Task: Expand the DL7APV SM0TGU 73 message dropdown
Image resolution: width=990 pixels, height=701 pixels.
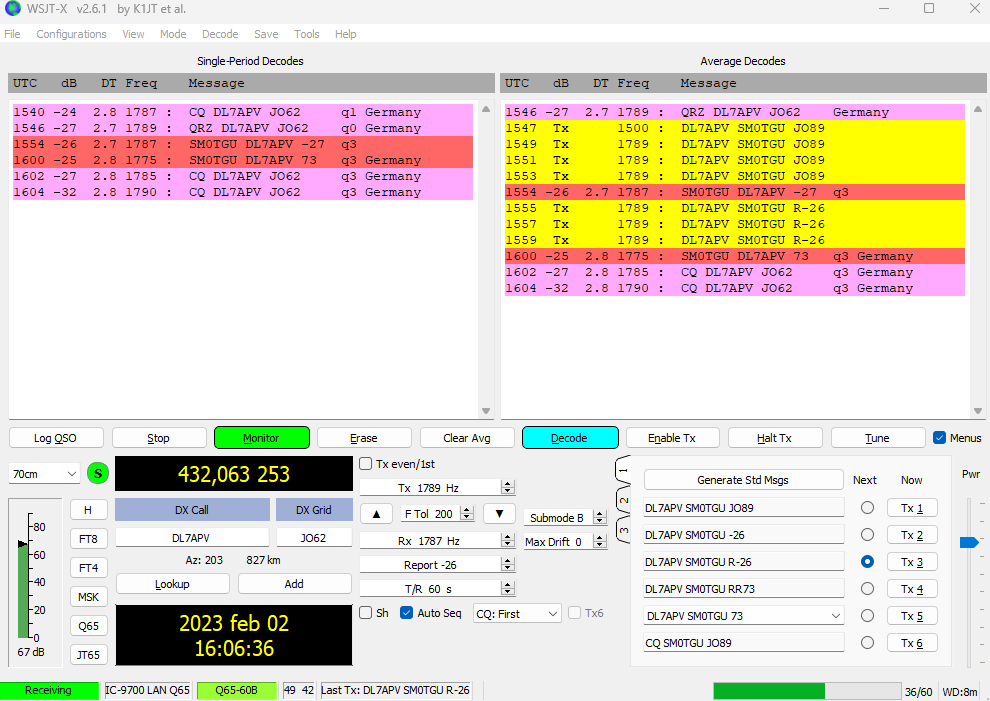Action: coord(835,616)
